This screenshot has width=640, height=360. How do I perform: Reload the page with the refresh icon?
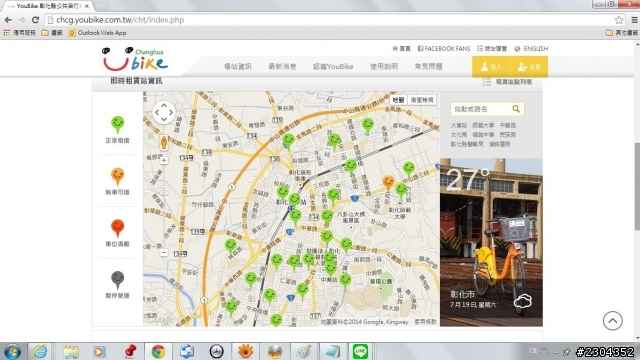(36, 20)
